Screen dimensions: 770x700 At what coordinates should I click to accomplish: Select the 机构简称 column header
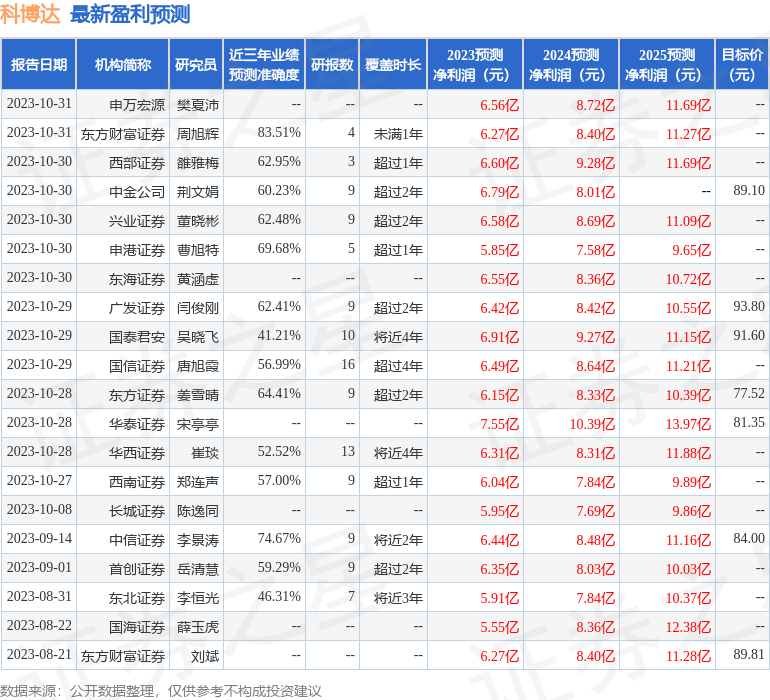[123, 64]
